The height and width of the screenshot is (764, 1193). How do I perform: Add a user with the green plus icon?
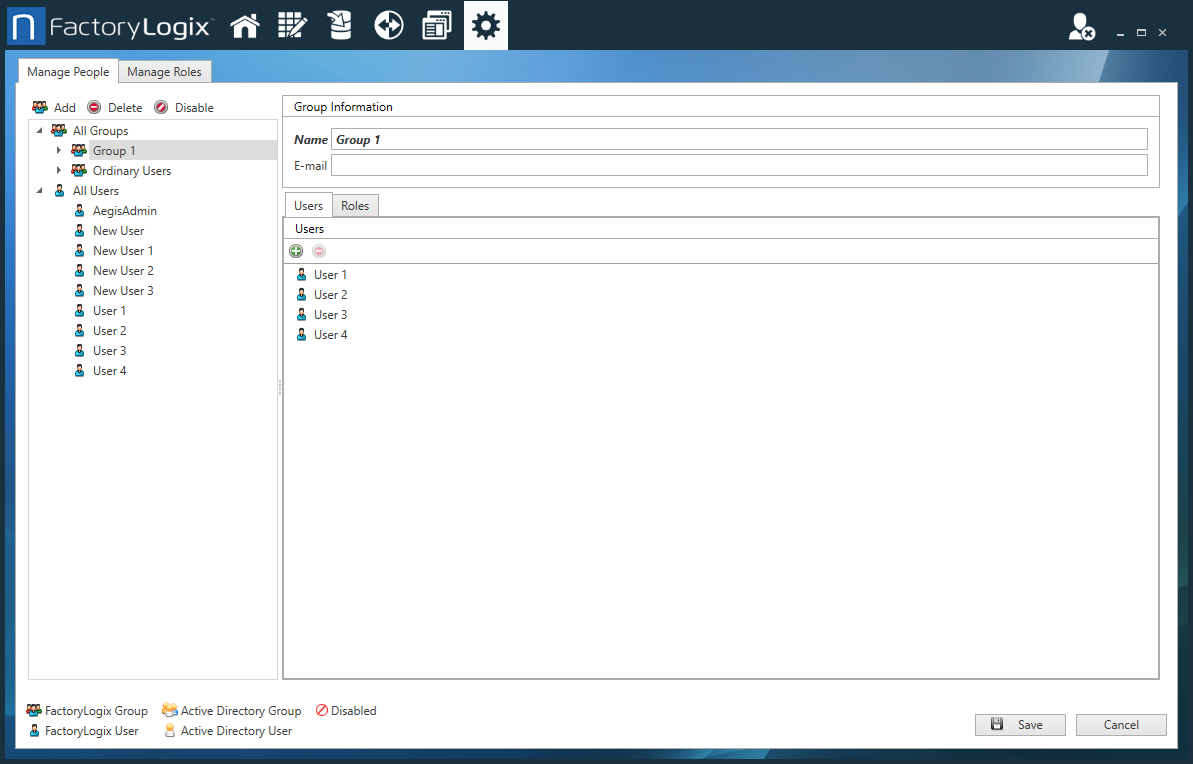tap(296, 250)
